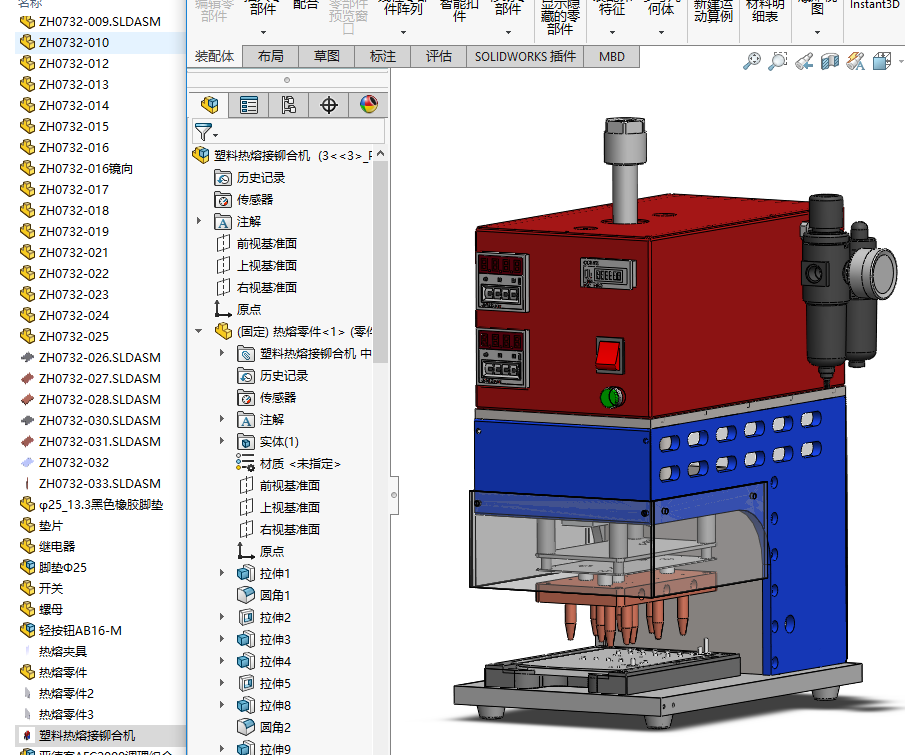Select file ZH0732-010 in the file list
This screenshot has height=755, width=905.
pyautogui.click(x=73, y=42)
